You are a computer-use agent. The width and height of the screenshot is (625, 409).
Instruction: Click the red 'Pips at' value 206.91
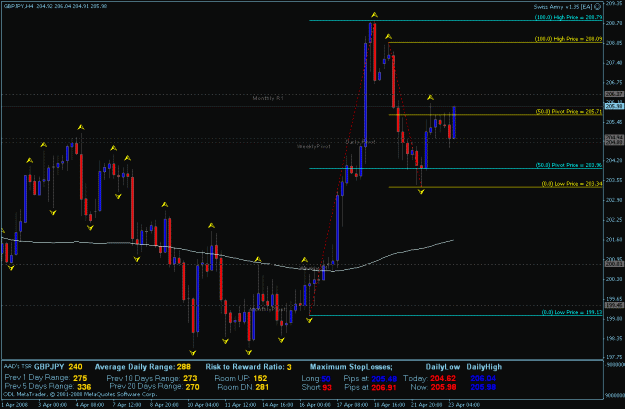tap(384, 387)
